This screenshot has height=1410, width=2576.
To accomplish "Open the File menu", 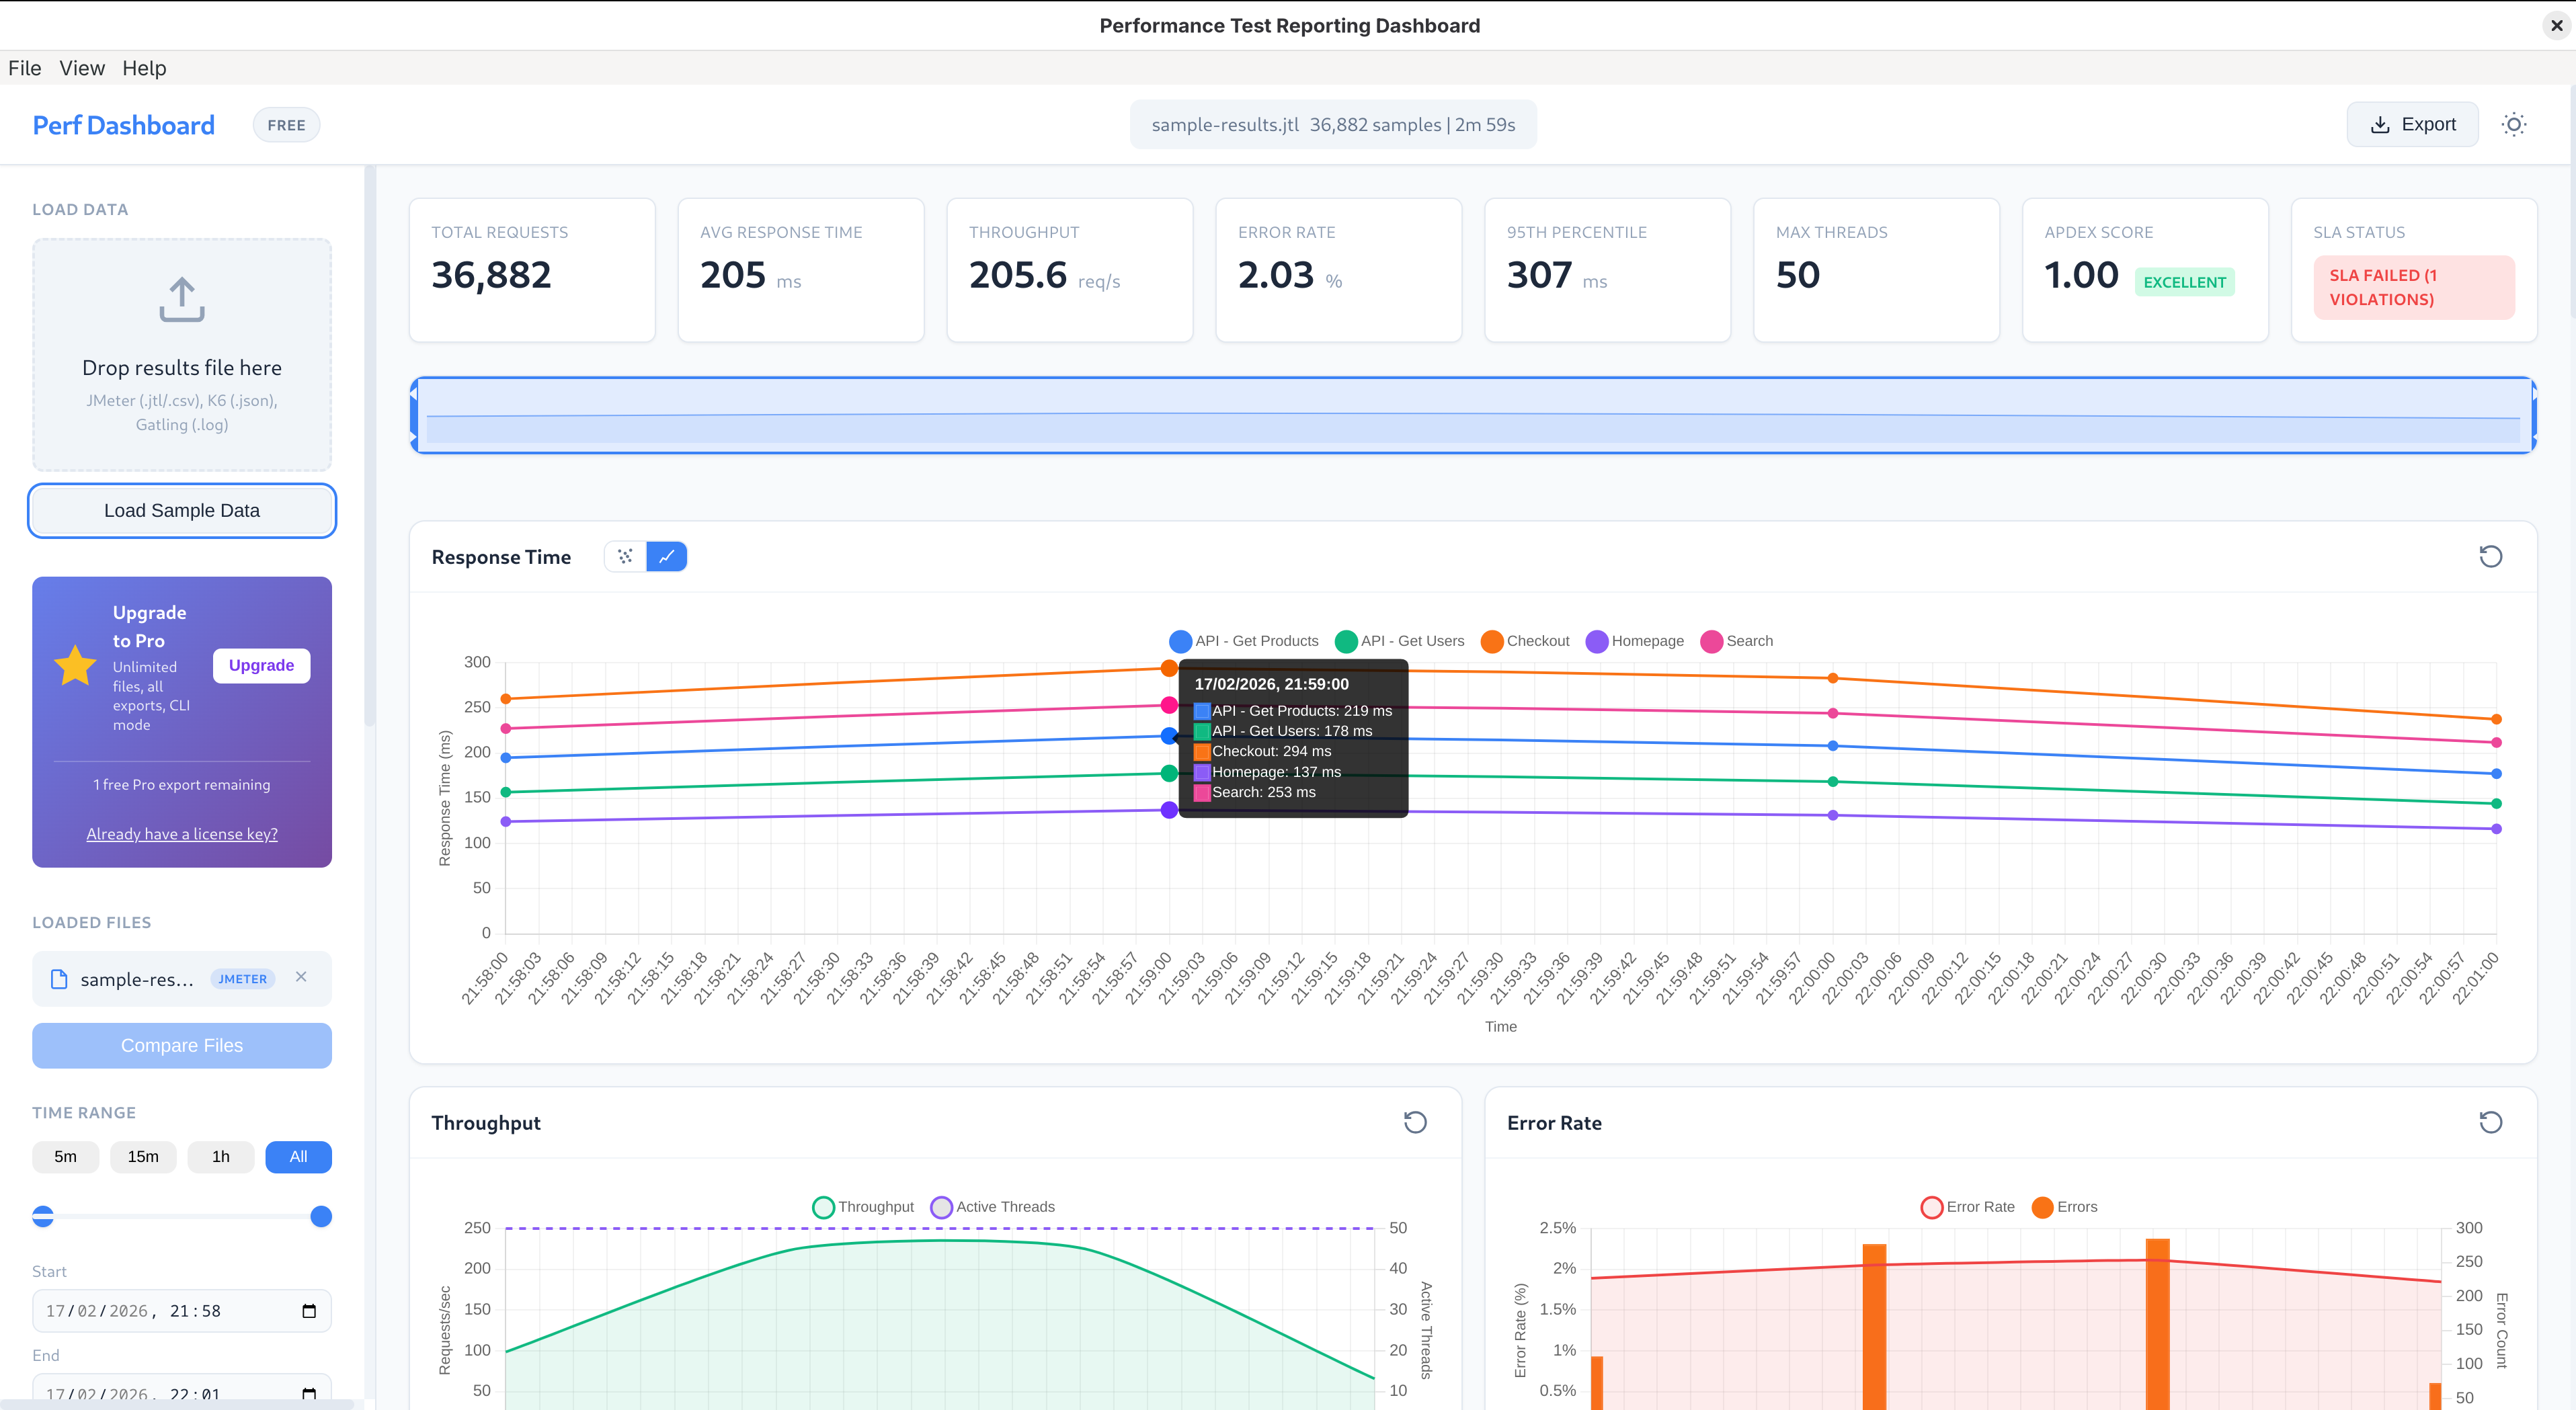I will click(24, 68).
